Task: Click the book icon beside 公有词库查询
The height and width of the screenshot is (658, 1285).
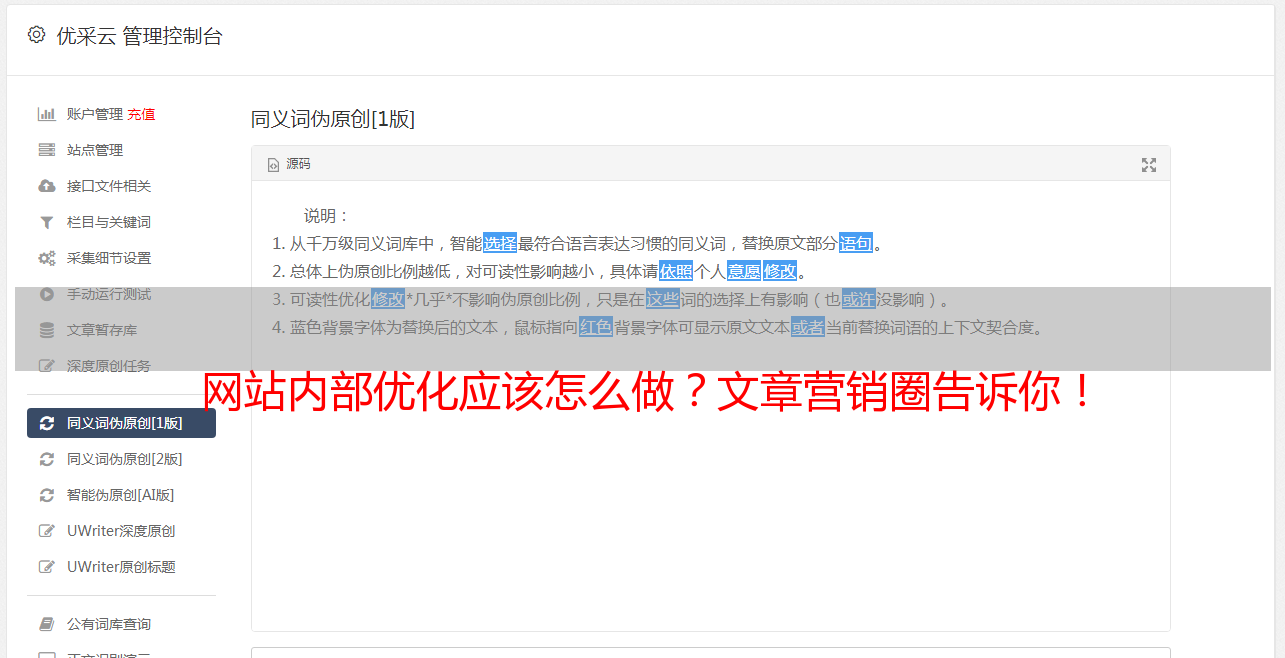Action: pos(46,624)
